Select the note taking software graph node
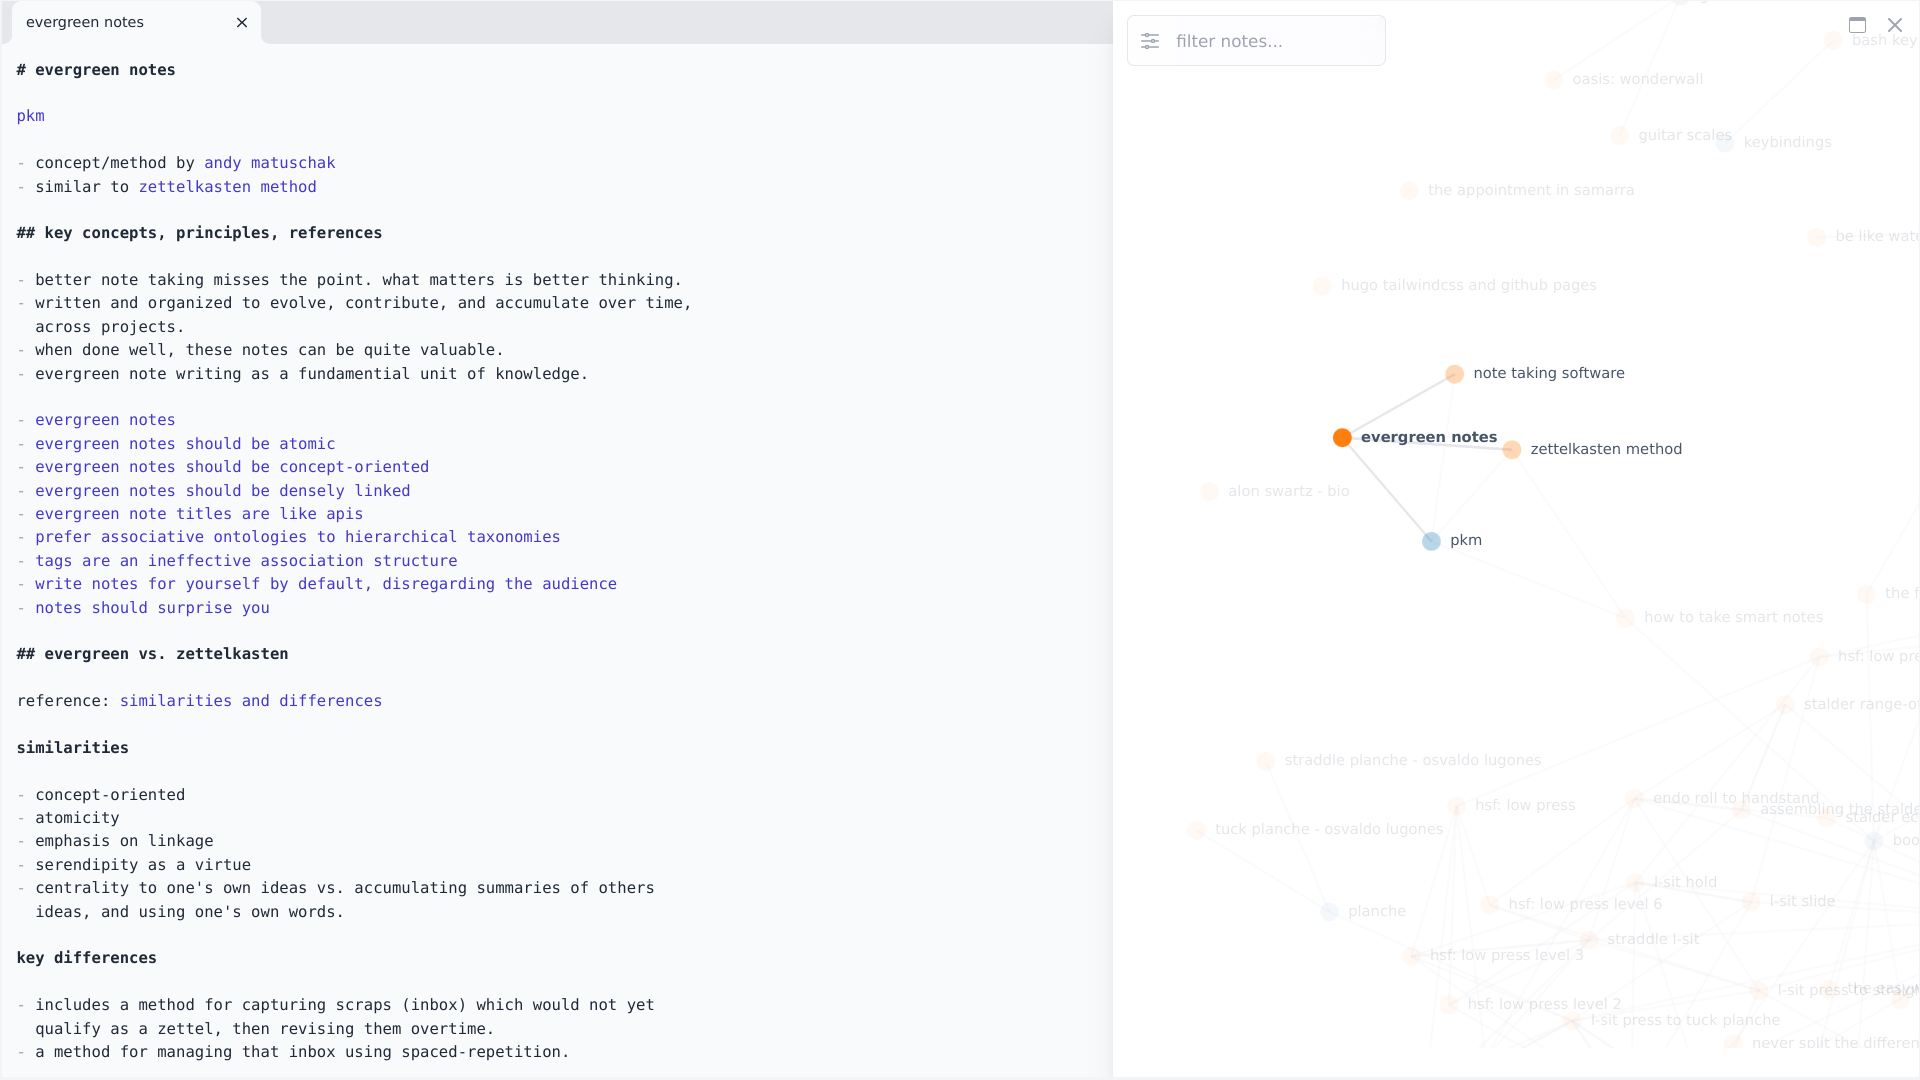The height and width of the screenshot is (1080, 1920). [x=1453, y=373]
